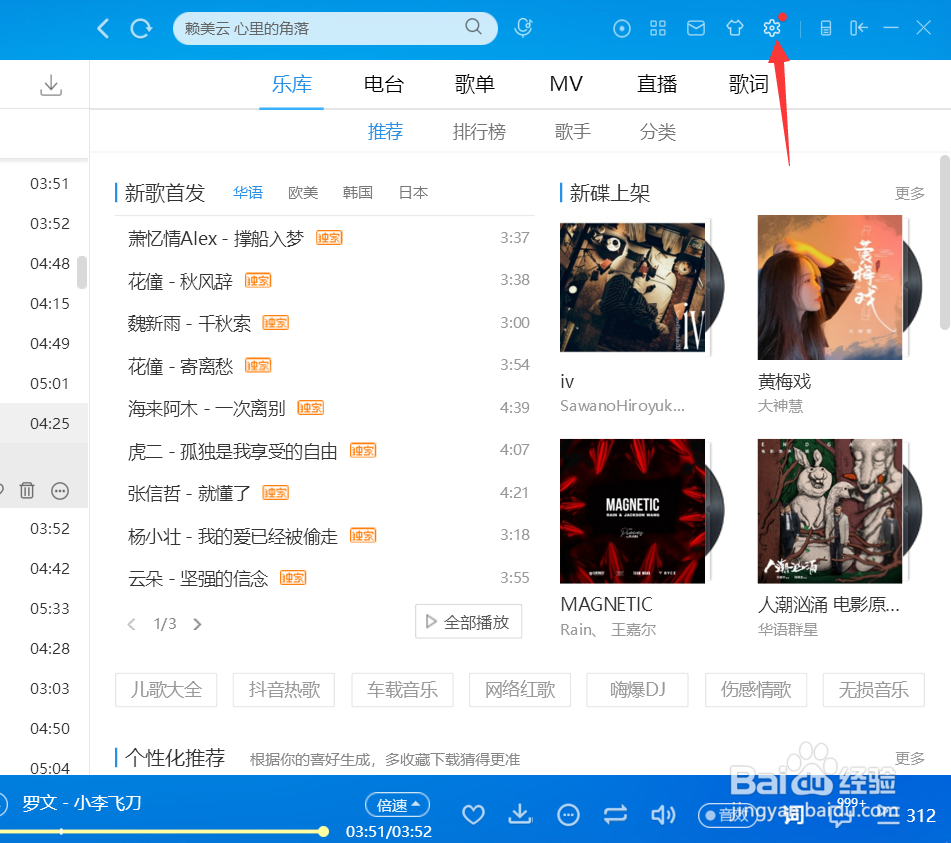Viewport: 951px width, 843px height.
Task: Go to next page of new songs
Action: pyautogui.click(x=197, y=624)
